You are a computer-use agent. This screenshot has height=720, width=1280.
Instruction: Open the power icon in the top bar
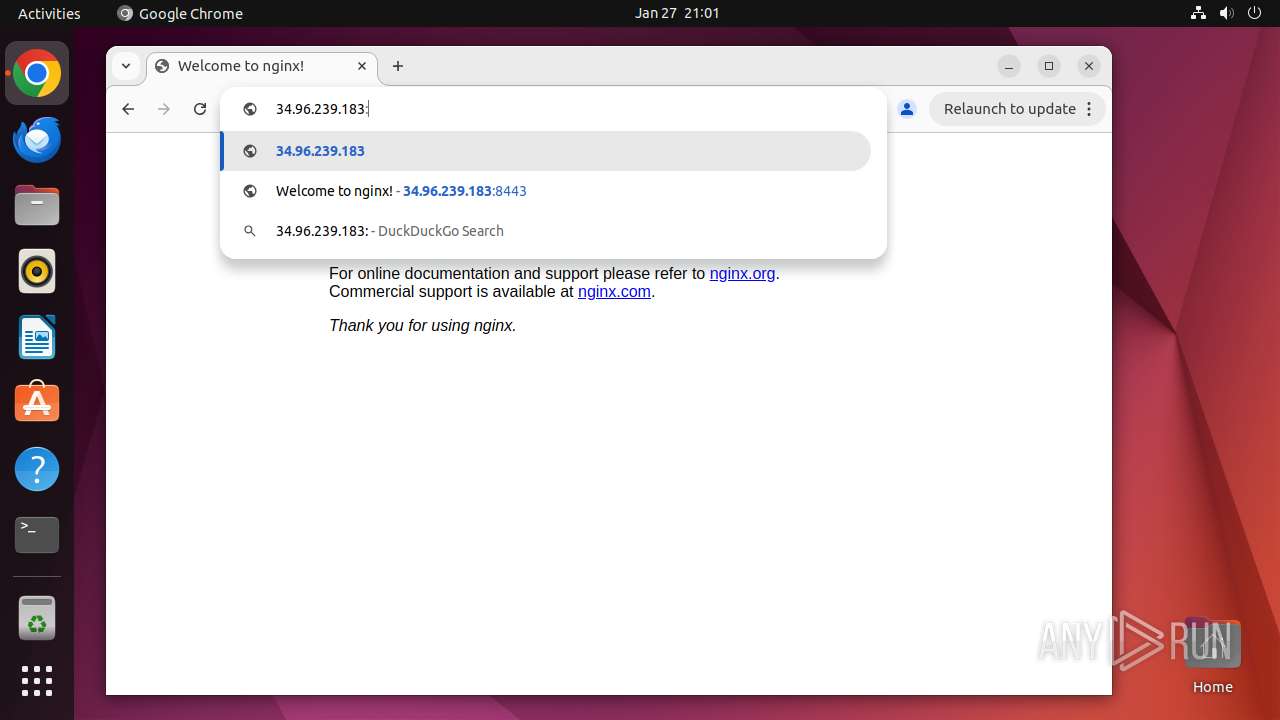point(1255,13)
